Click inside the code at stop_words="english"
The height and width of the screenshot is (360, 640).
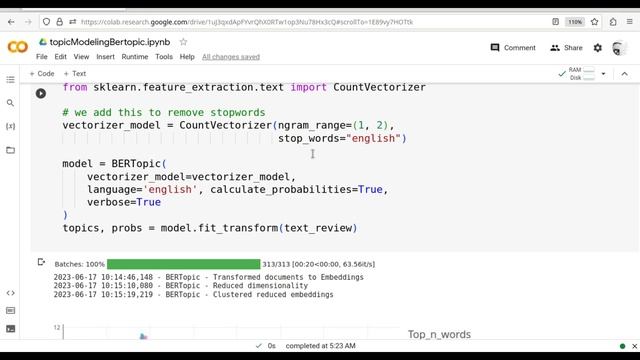pyautogui.click(x=342, y=138)
